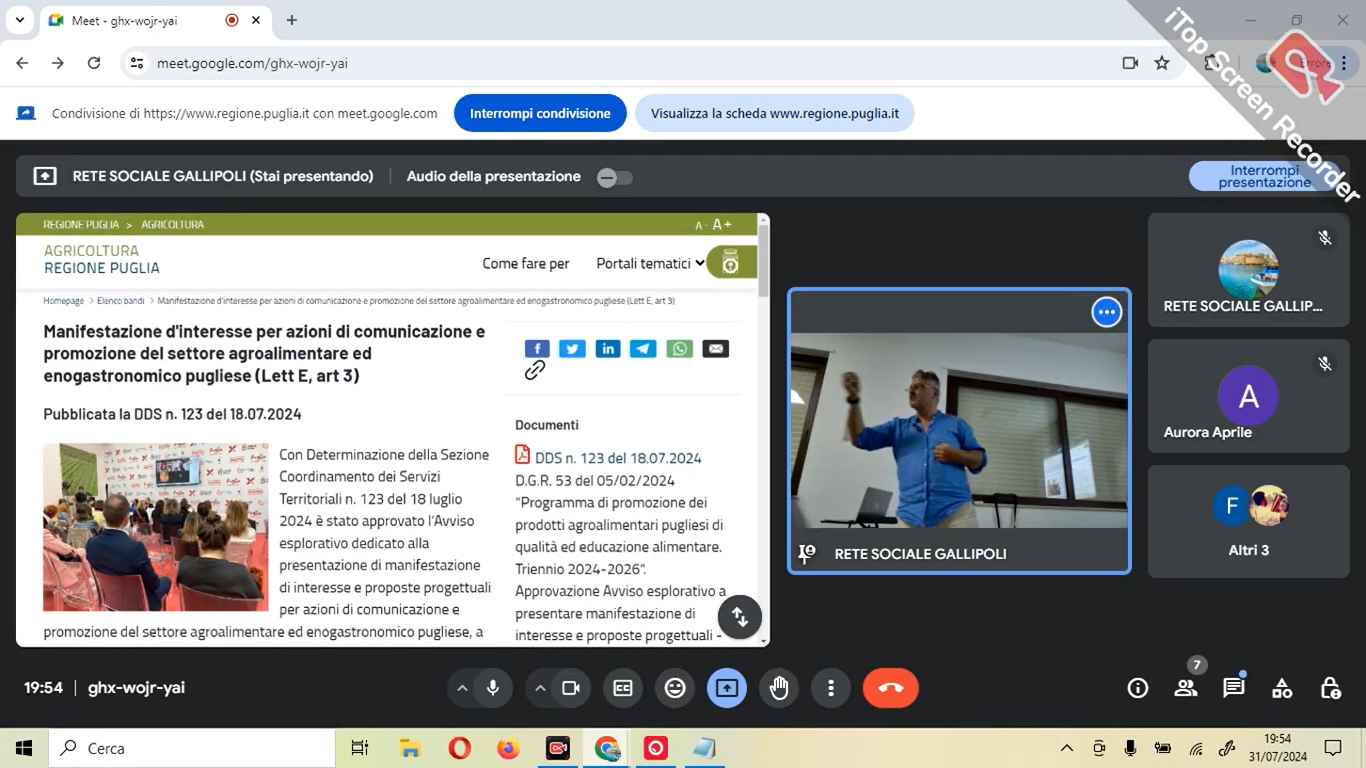Open File Explorer from taskbar
Viewport: 1366px width, 768px height.
409,748
